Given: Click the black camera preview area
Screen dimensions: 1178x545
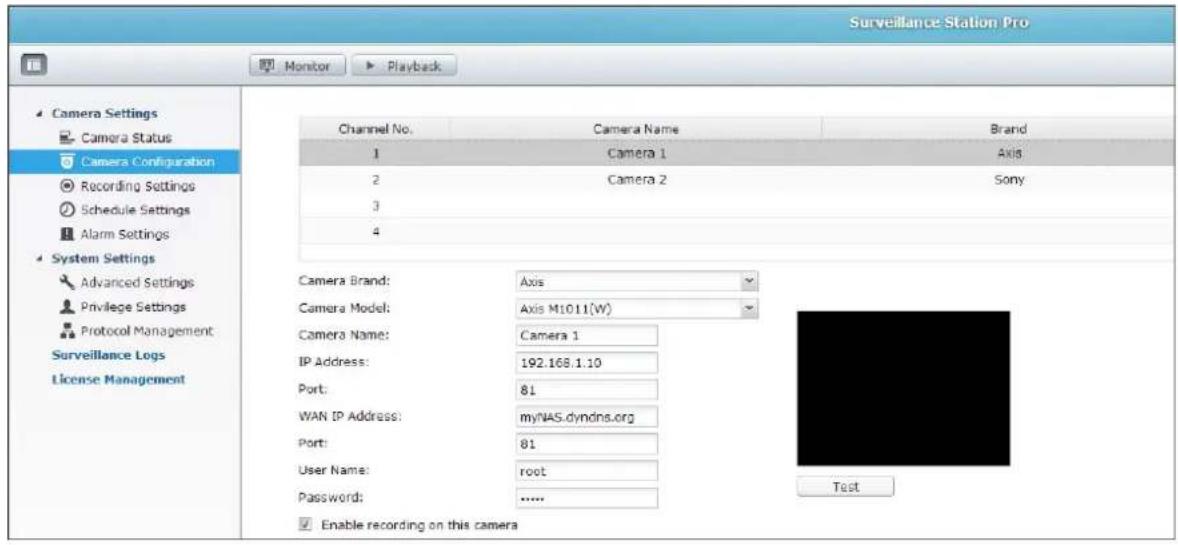Looking at the screenshot, I should [903, 389].
